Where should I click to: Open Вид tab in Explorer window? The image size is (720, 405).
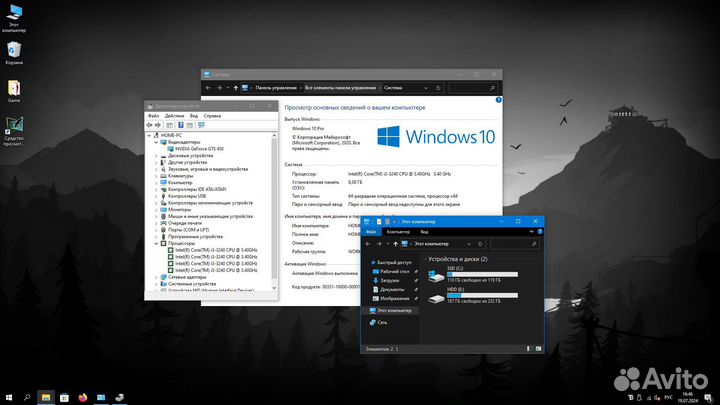coord(424,232)
